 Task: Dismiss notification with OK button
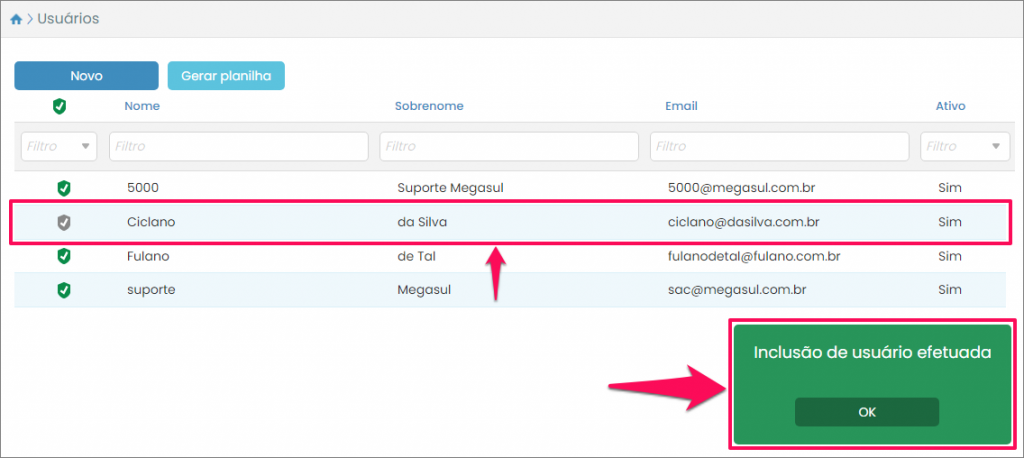pyautogui.click(x=867, y=412)
